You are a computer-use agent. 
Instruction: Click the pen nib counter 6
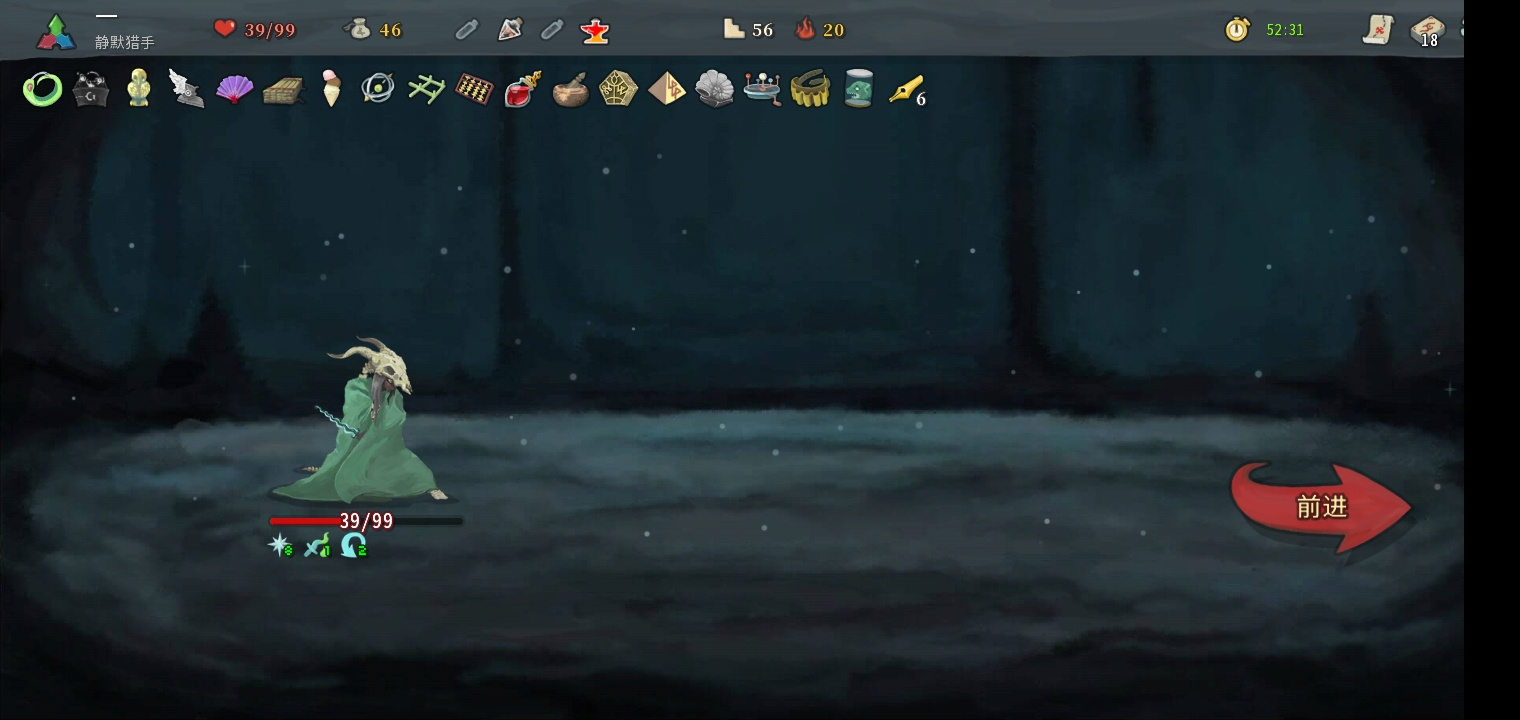click(921, 99)
